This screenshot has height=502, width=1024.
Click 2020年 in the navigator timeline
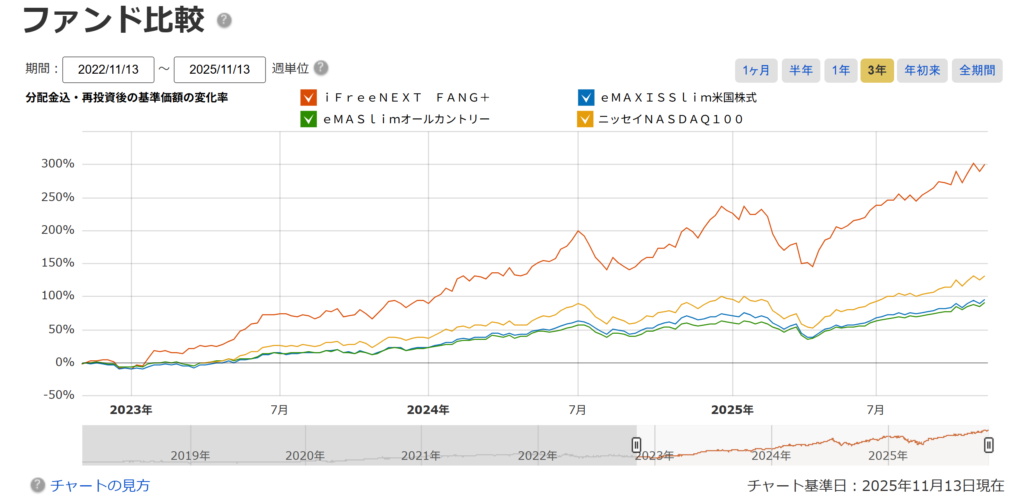[305, 456]
